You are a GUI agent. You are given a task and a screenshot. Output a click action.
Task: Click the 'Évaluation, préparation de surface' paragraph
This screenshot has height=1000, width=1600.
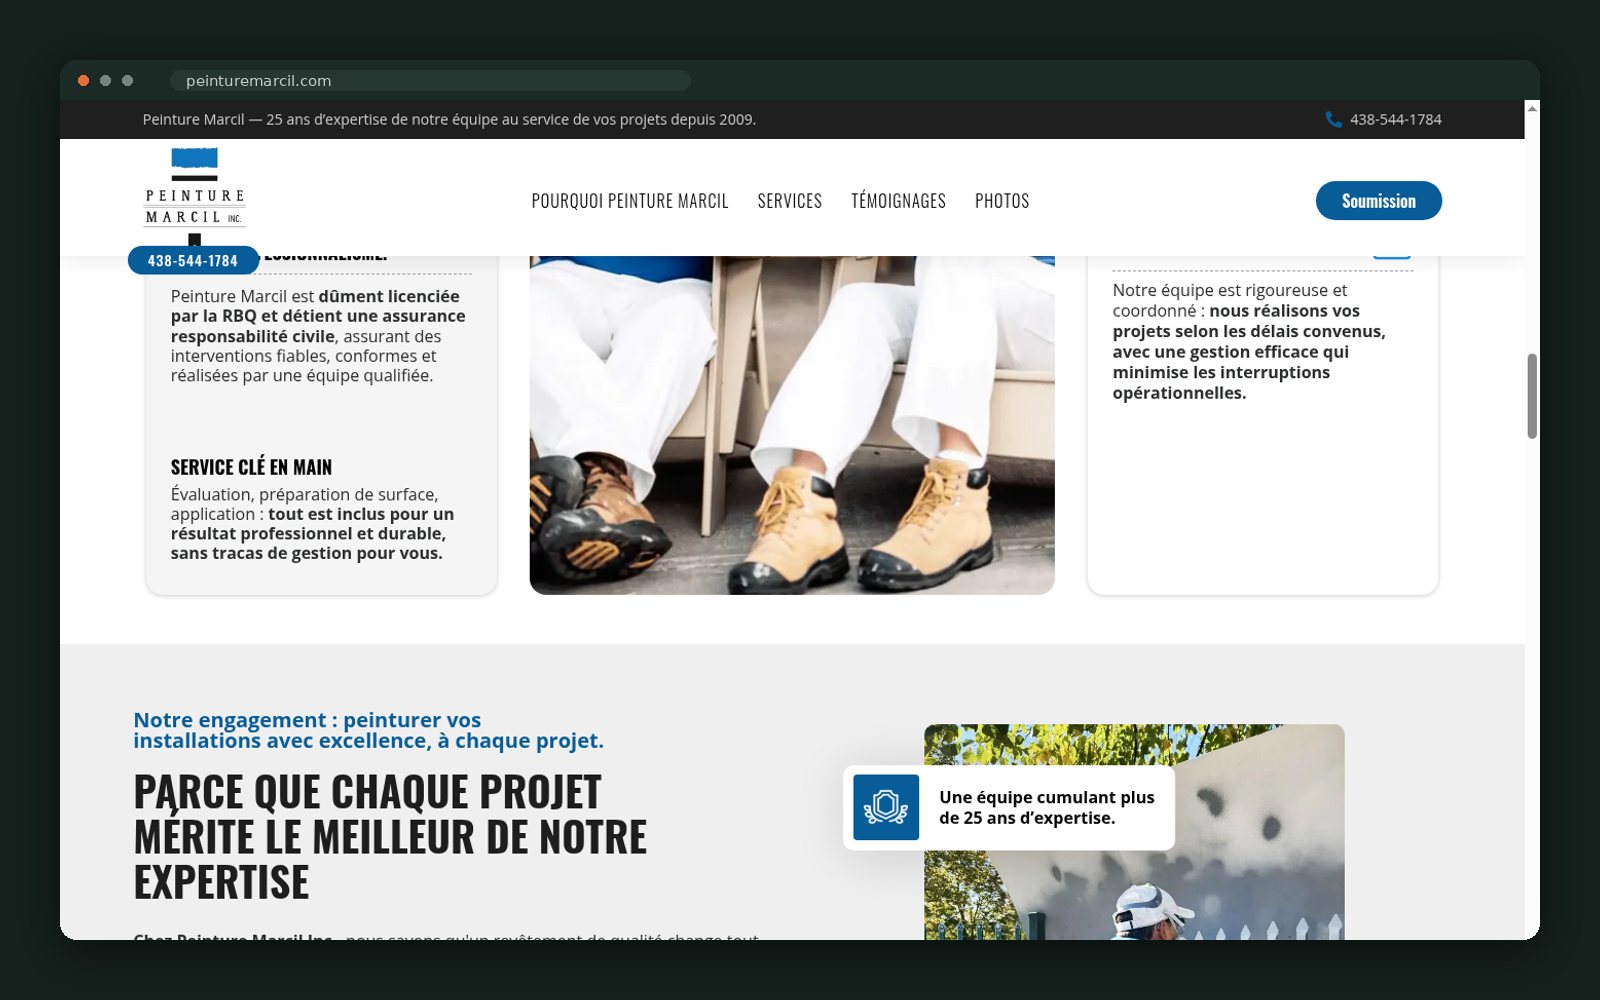[312, 523]
